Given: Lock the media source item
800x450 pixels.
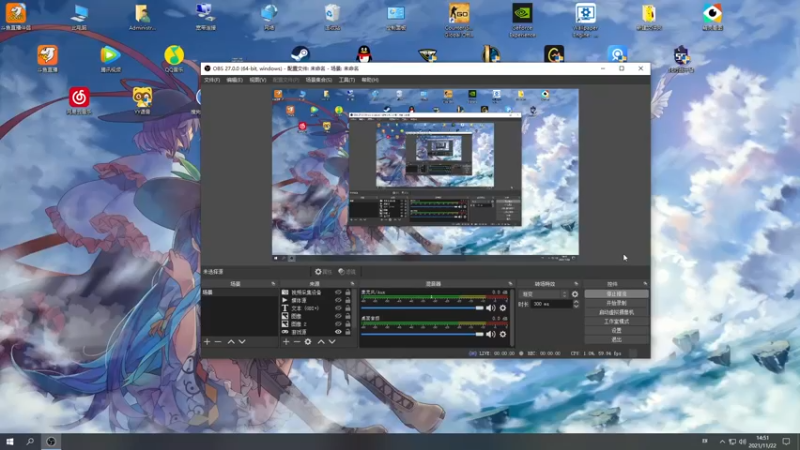Looking at the screenshot, I should (x=349, y=300).
